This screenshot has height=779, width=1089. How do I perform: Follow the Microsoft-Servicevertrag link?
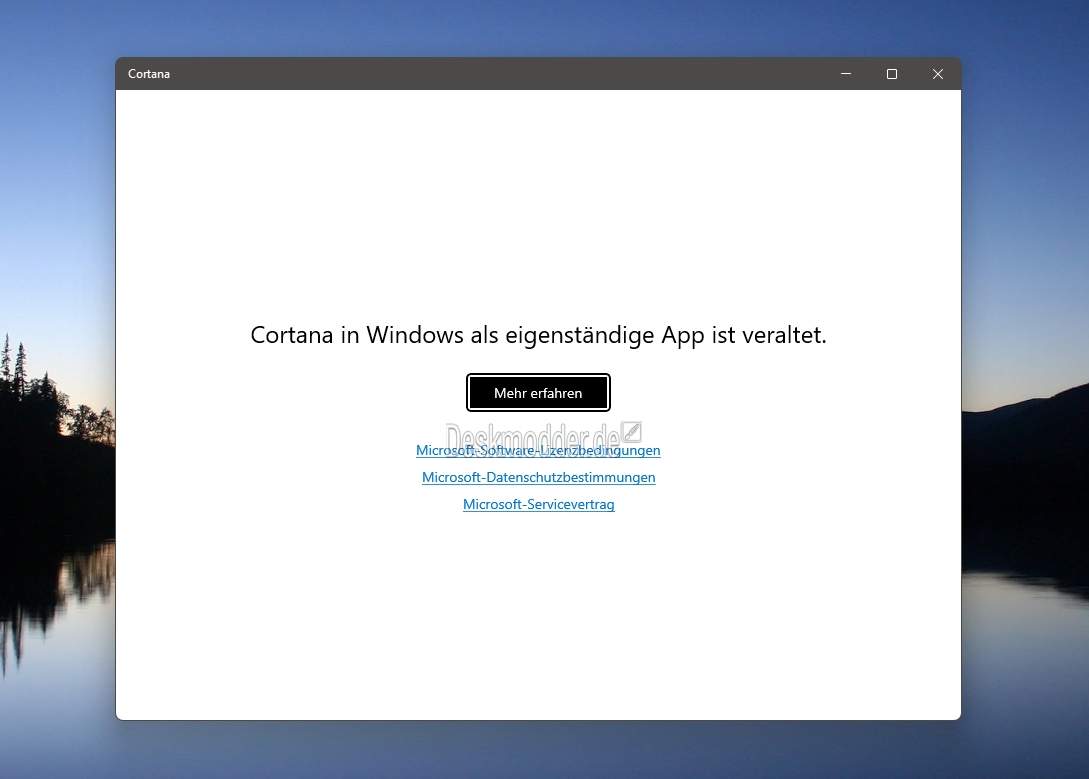538,505
